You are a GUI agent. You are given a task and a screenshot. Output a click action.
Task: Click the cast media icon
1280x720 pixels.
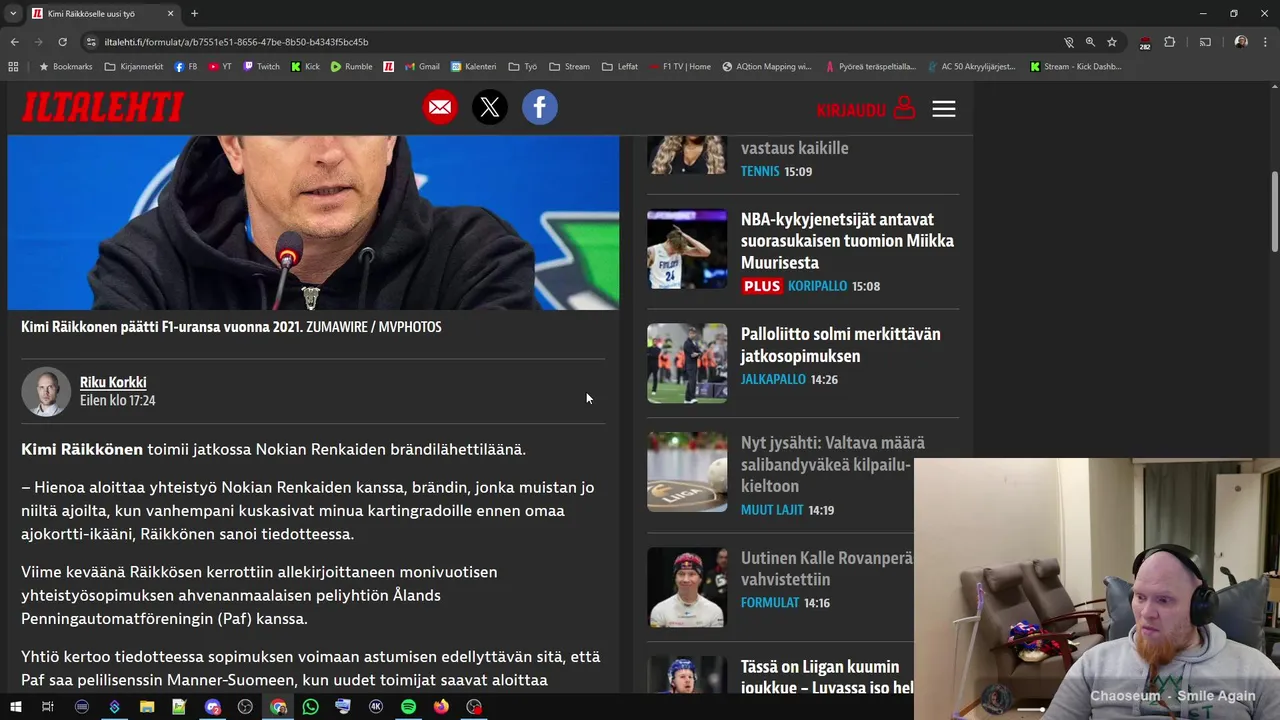(x=1205, y=42)
